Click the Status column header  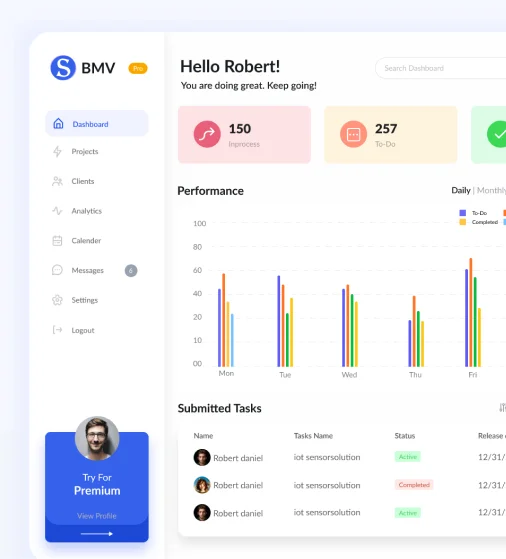pos(405,436)
